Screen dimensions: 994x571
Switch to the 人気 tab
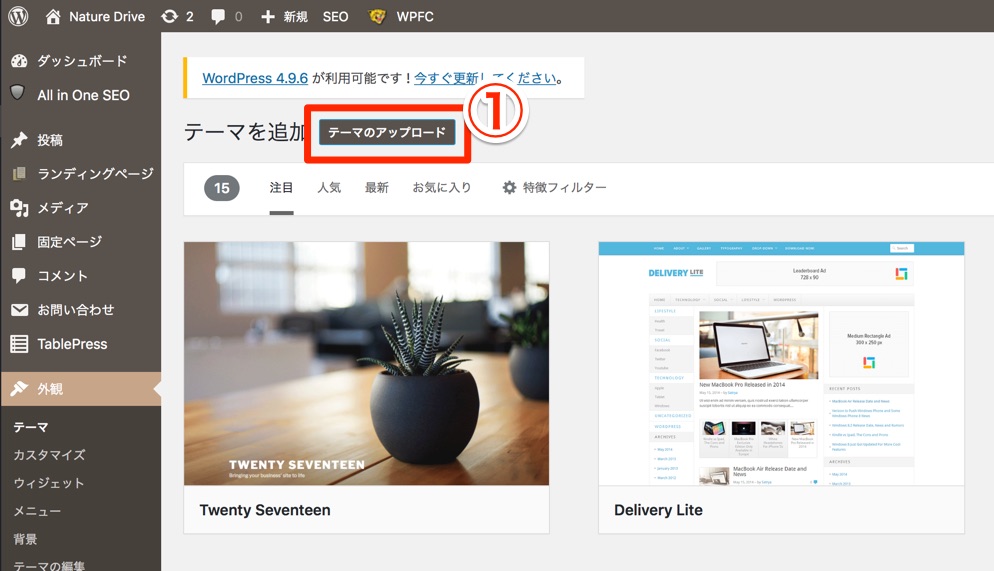click(x=329, y=188)
